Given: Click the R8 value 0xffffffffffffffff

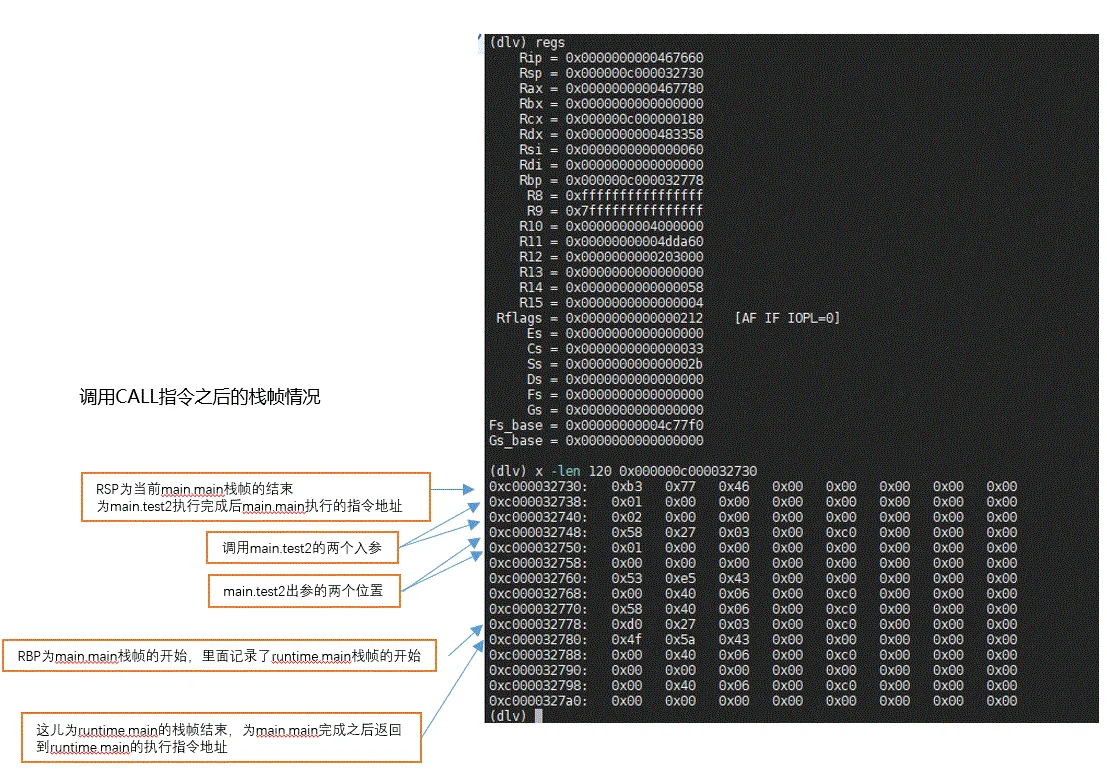Looking at the screenshot, I should (x=634, y=195).
